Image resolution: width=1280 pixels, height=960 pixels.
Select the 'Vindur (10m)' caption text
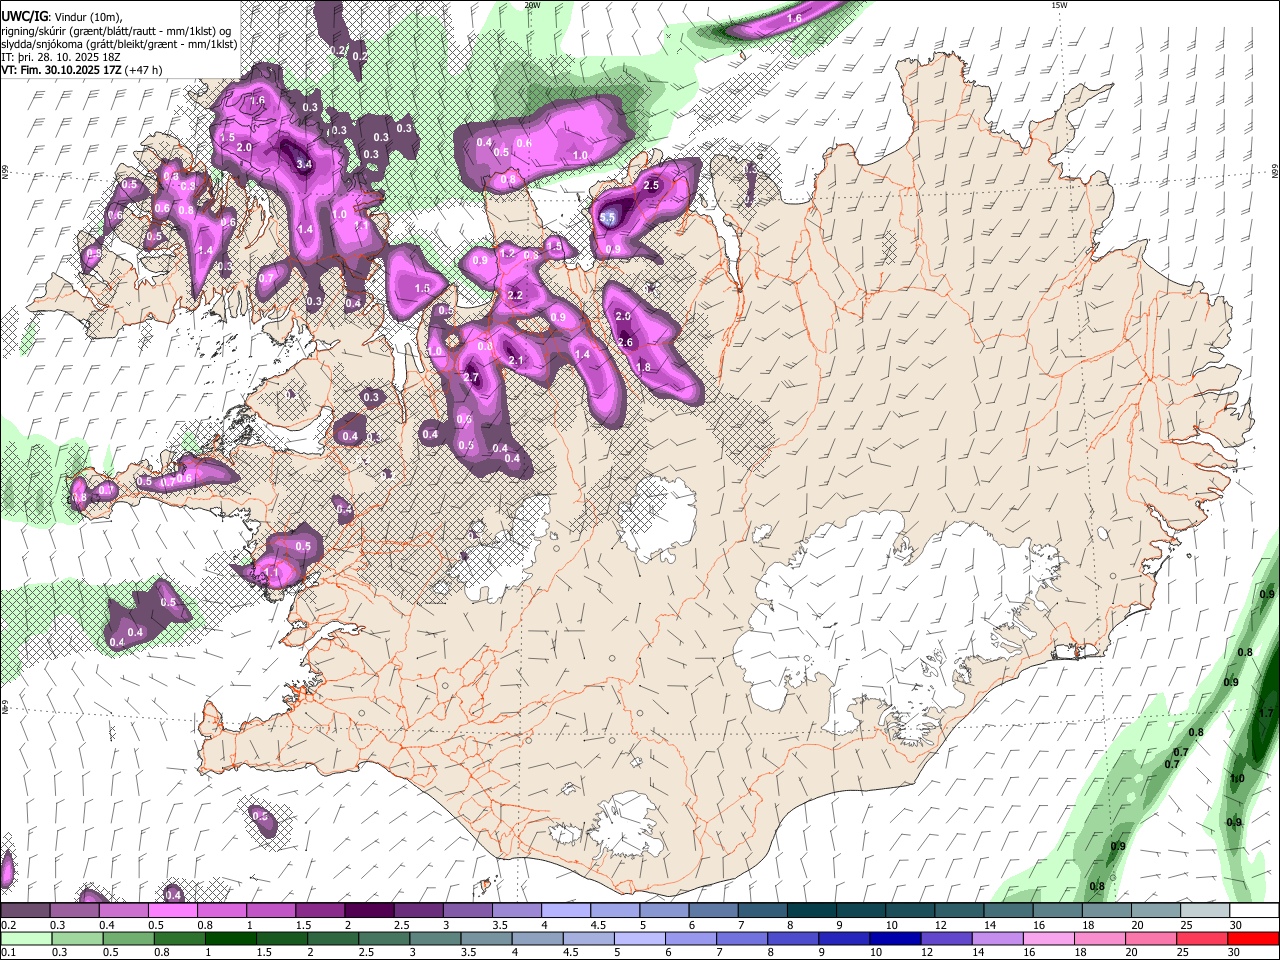tap(87, 18)
